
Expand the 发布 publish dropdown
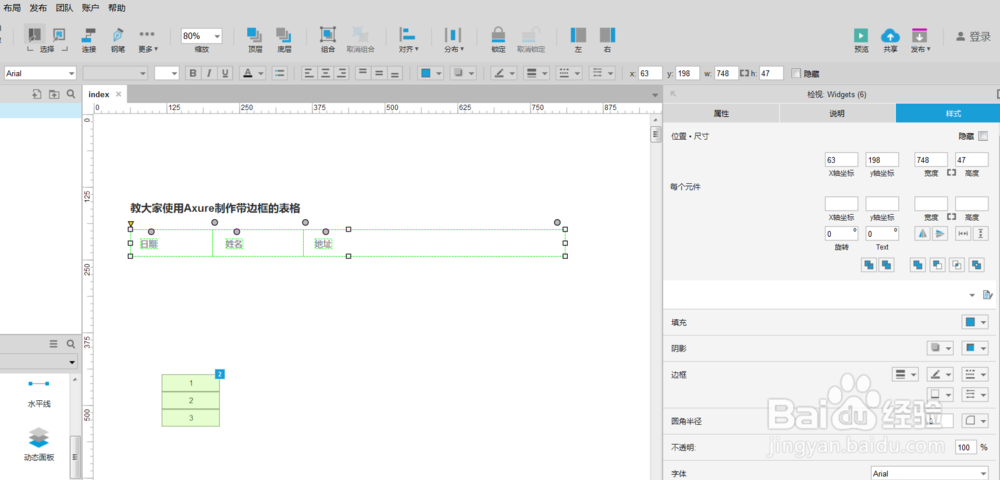click(920, 40)
